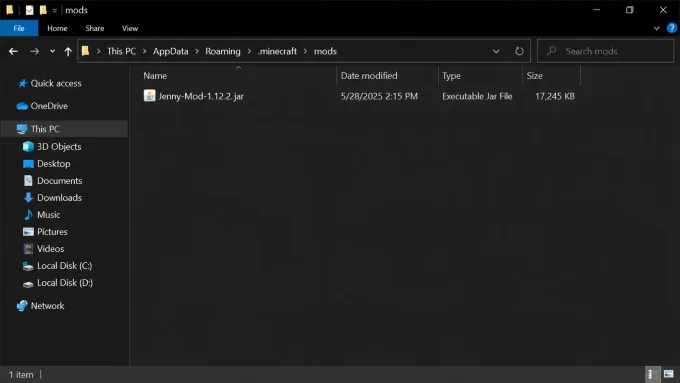The image size is (680, 383).
Task: Open Pictures folder in sidebar
Action: click(x=52, y=232)
